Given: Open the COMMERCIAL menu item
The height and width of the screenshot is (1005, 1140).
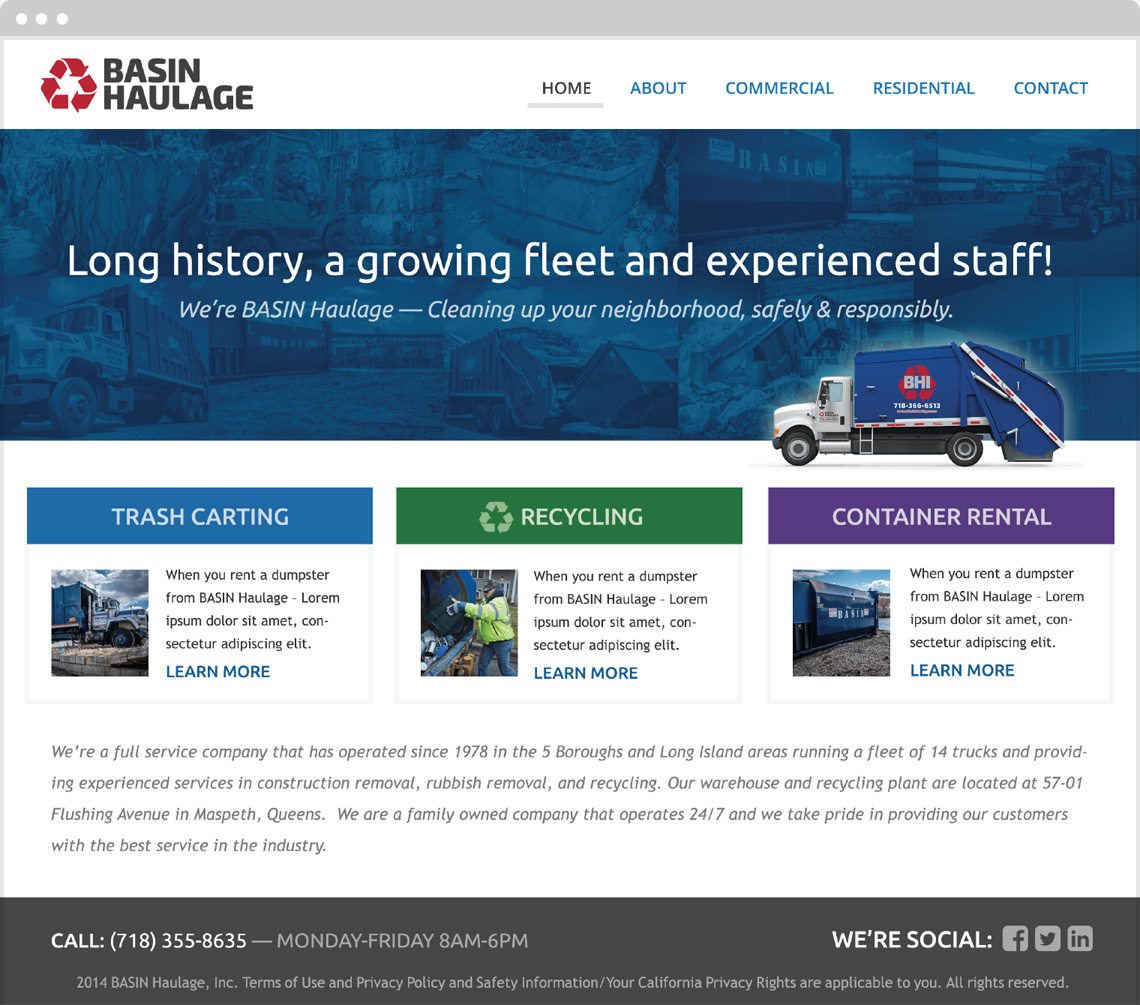Looking at the screenshot, I should [x=779, y=89].
